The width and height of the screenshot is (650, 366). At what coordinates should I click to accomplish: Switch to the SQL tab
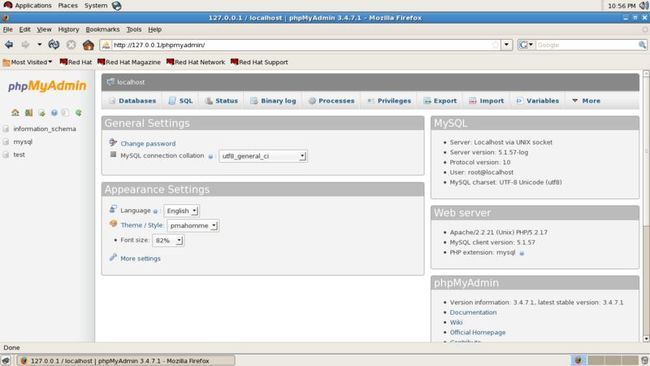pyautogui.click(x=181, y=101)
